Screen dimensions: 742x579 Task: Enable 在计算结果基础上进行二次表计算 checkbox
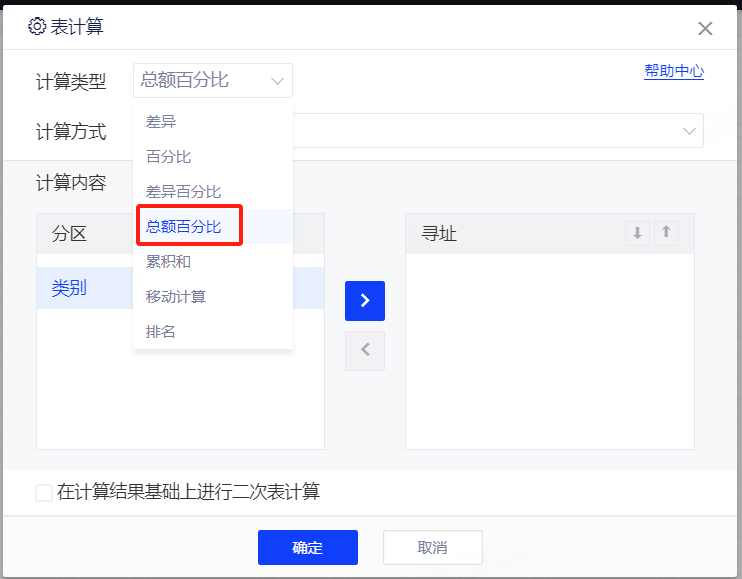click(x=44, y=492)
